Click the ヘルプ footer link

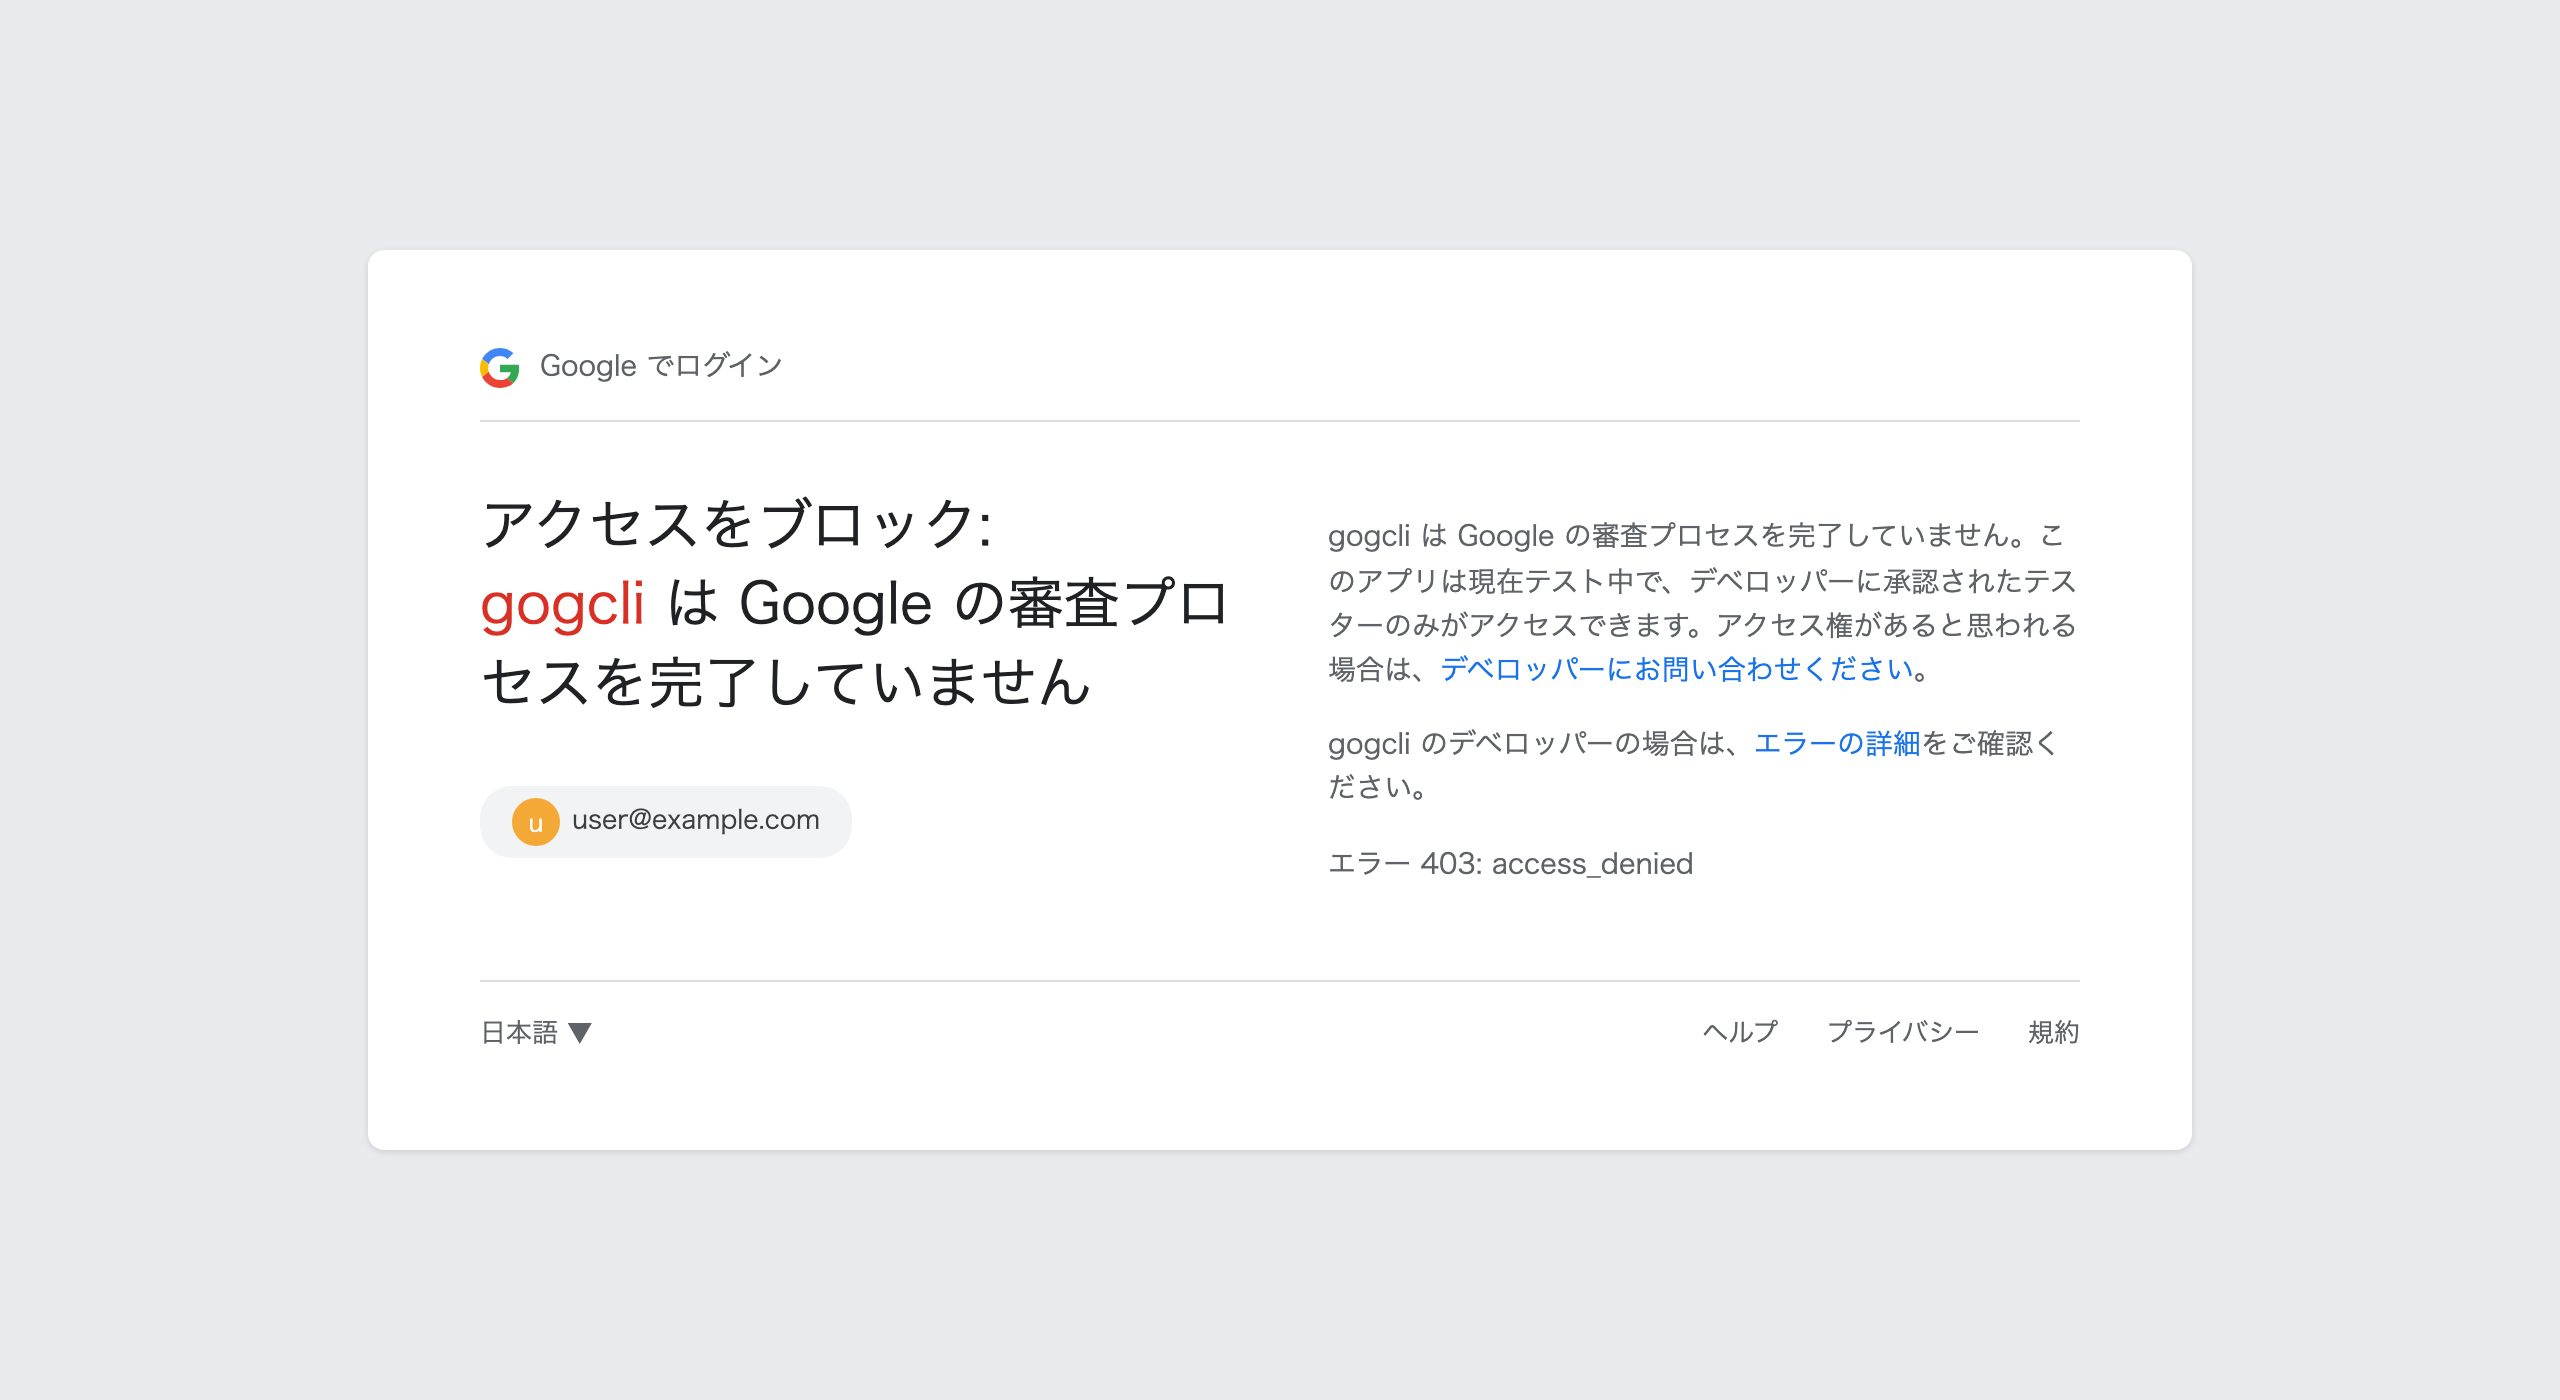pyautogui.click(x=1740, y=1032)
